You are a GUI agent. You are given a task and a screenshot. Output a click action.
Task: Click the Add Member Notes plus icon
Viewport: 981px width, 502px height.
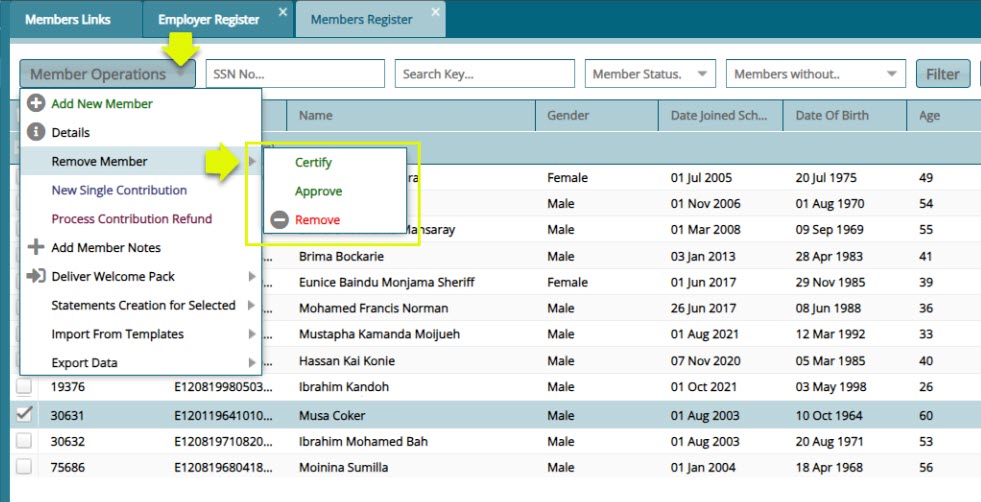[35, 247]
